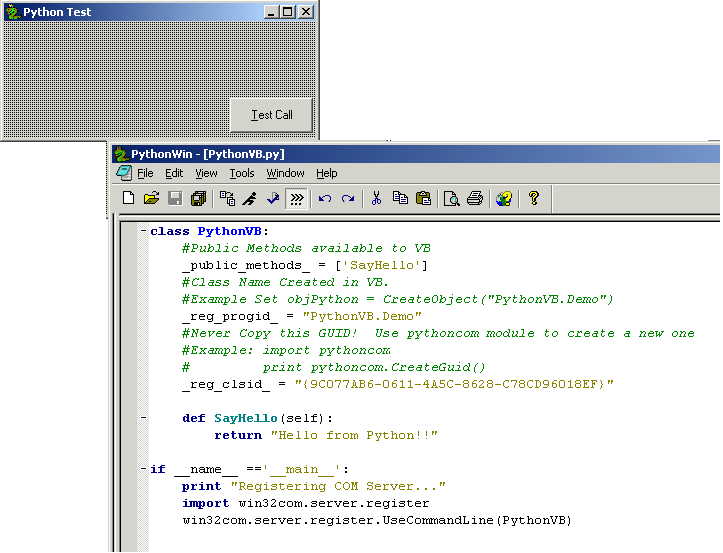Maximize the Python Test window
723x553 pixels.
tap(287, 12)
